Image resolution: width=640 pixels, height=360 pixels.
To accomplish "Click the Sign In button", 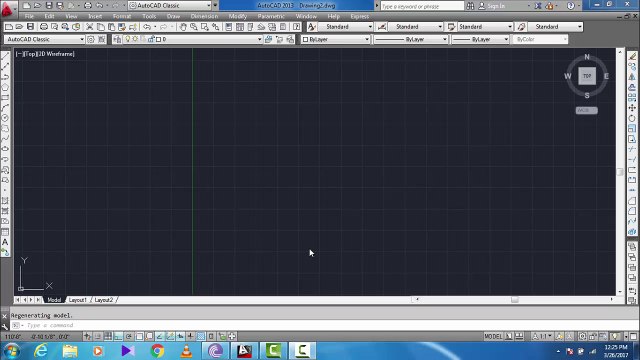I will click(x=492, y=6).
